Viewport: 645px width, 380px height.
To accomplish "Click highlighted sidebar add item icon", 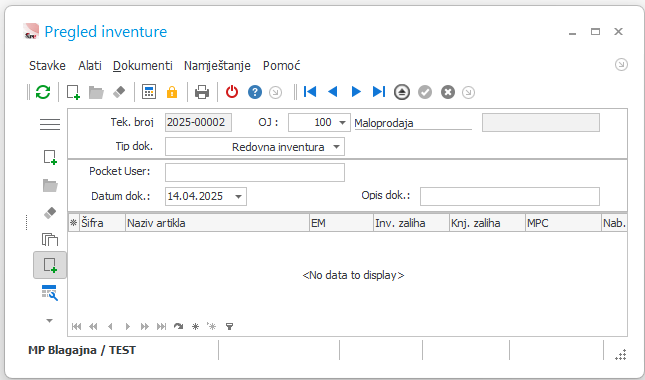I will (x=50, y=265).
